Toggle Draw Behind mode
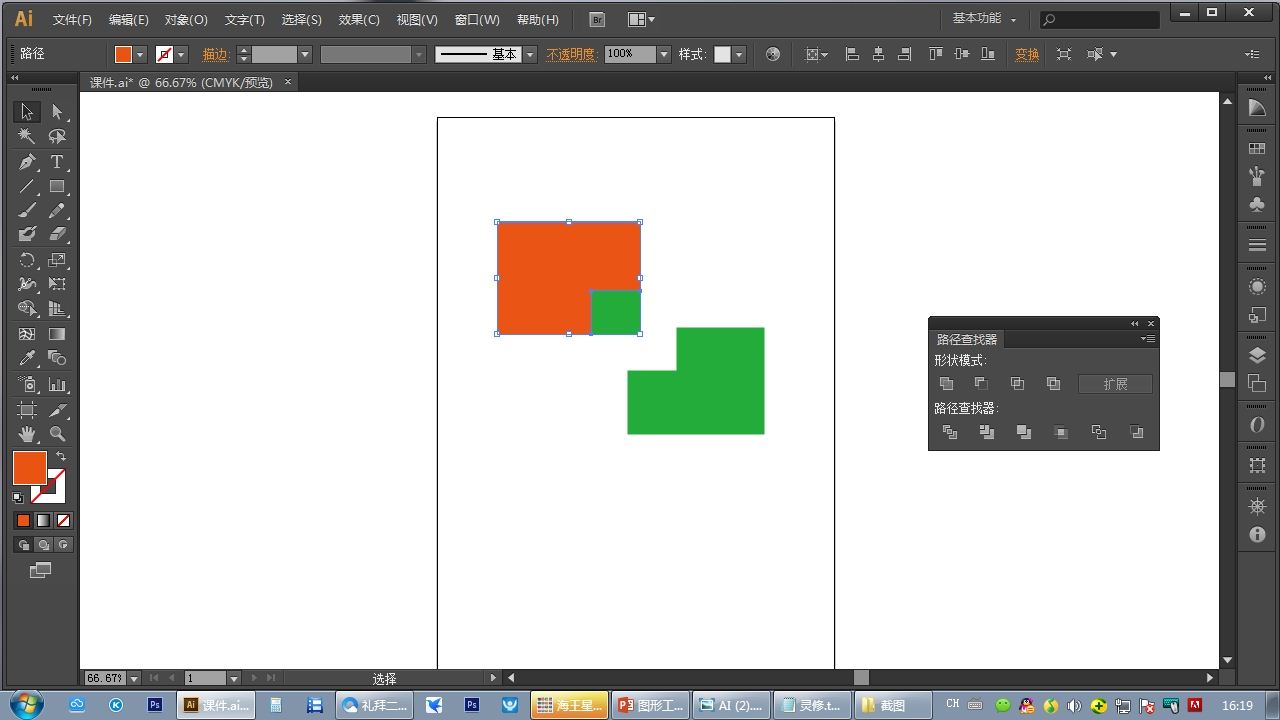 (x=43, y=545)
